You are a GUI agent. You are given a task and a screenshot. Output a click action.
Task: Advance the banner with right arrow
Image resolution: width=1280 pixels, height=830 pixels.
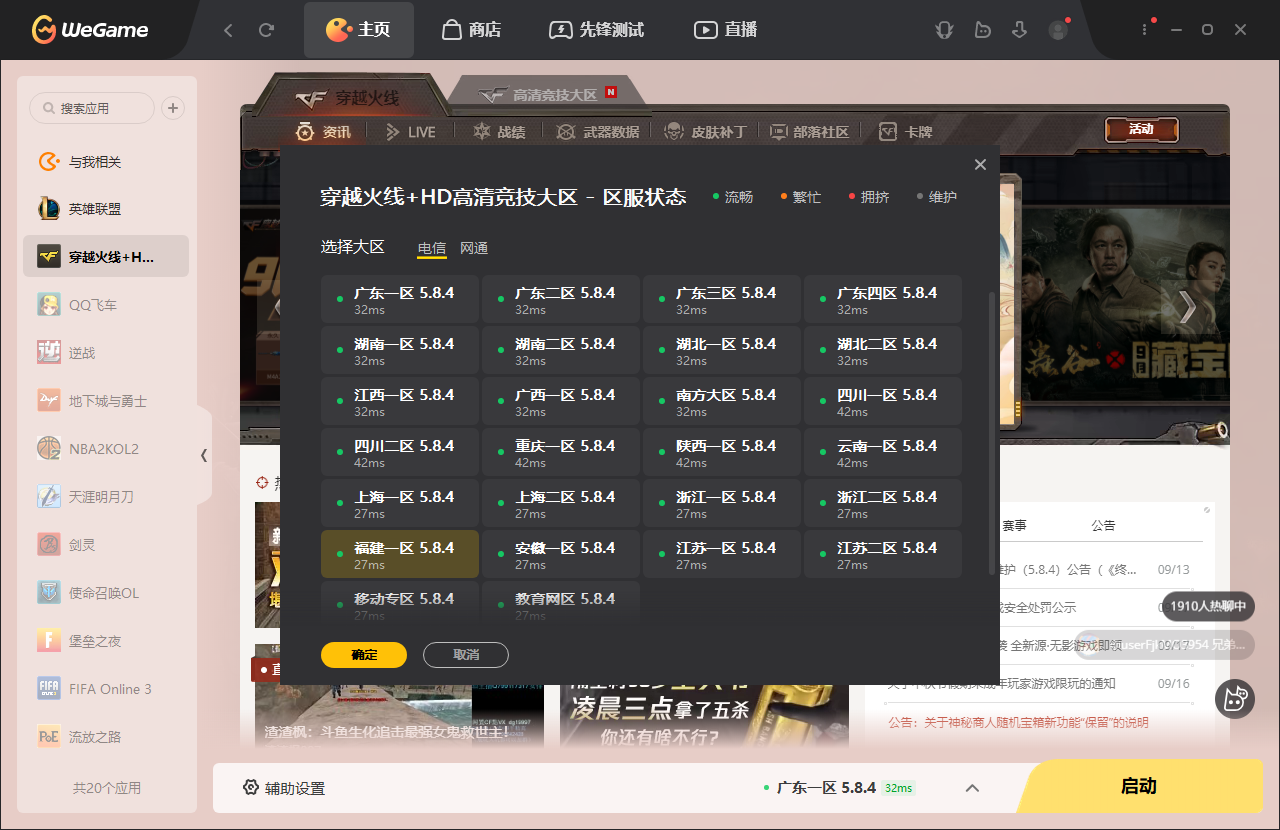pos(1187,307)
